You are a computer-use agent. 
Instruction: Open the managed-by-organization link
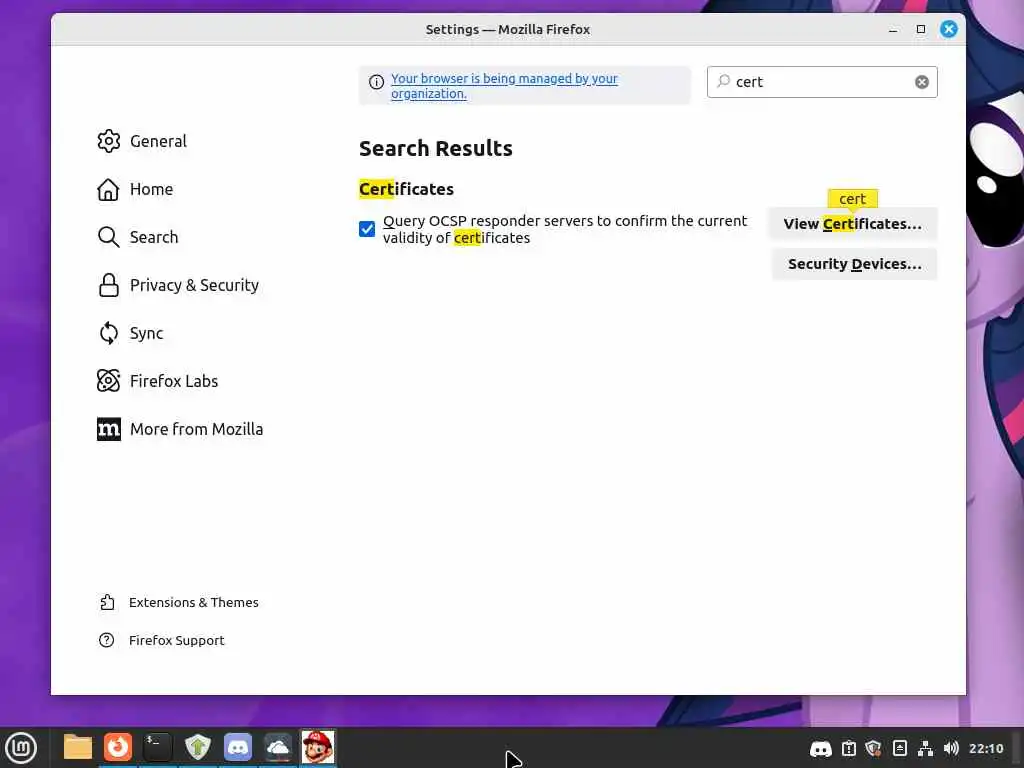click(x=504, y=86)
